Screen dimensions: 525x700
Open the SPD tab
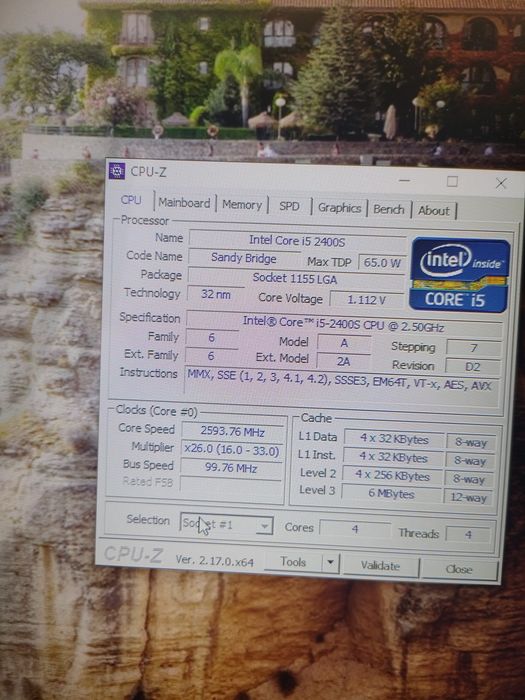point(289,206)
